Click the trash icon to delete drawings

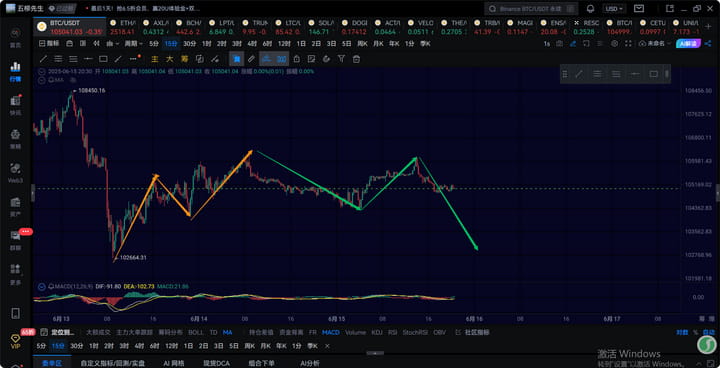(356, 59)
